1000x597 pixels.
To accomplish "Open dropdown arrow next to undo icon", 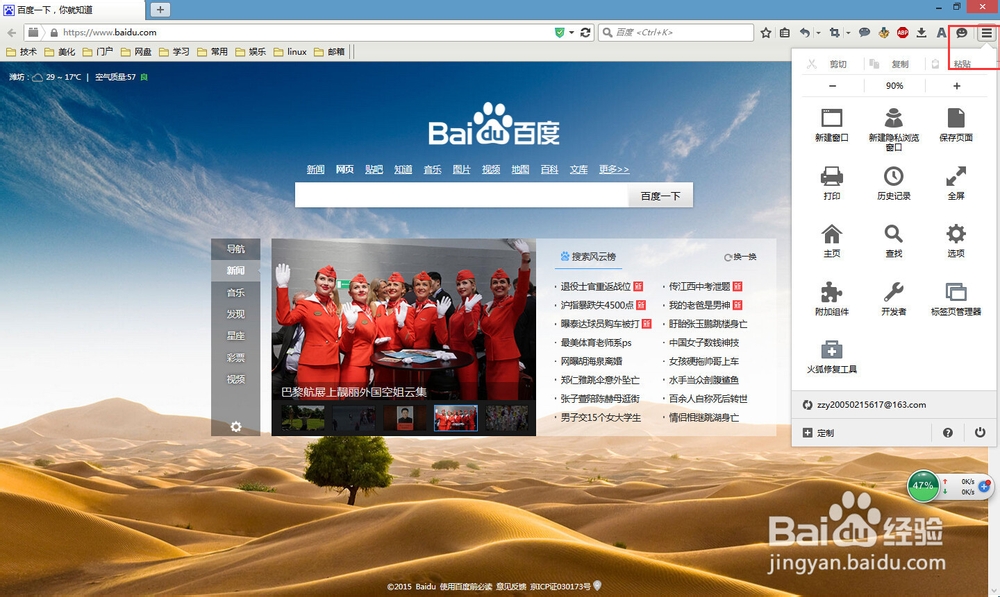I will pos(818,33).
